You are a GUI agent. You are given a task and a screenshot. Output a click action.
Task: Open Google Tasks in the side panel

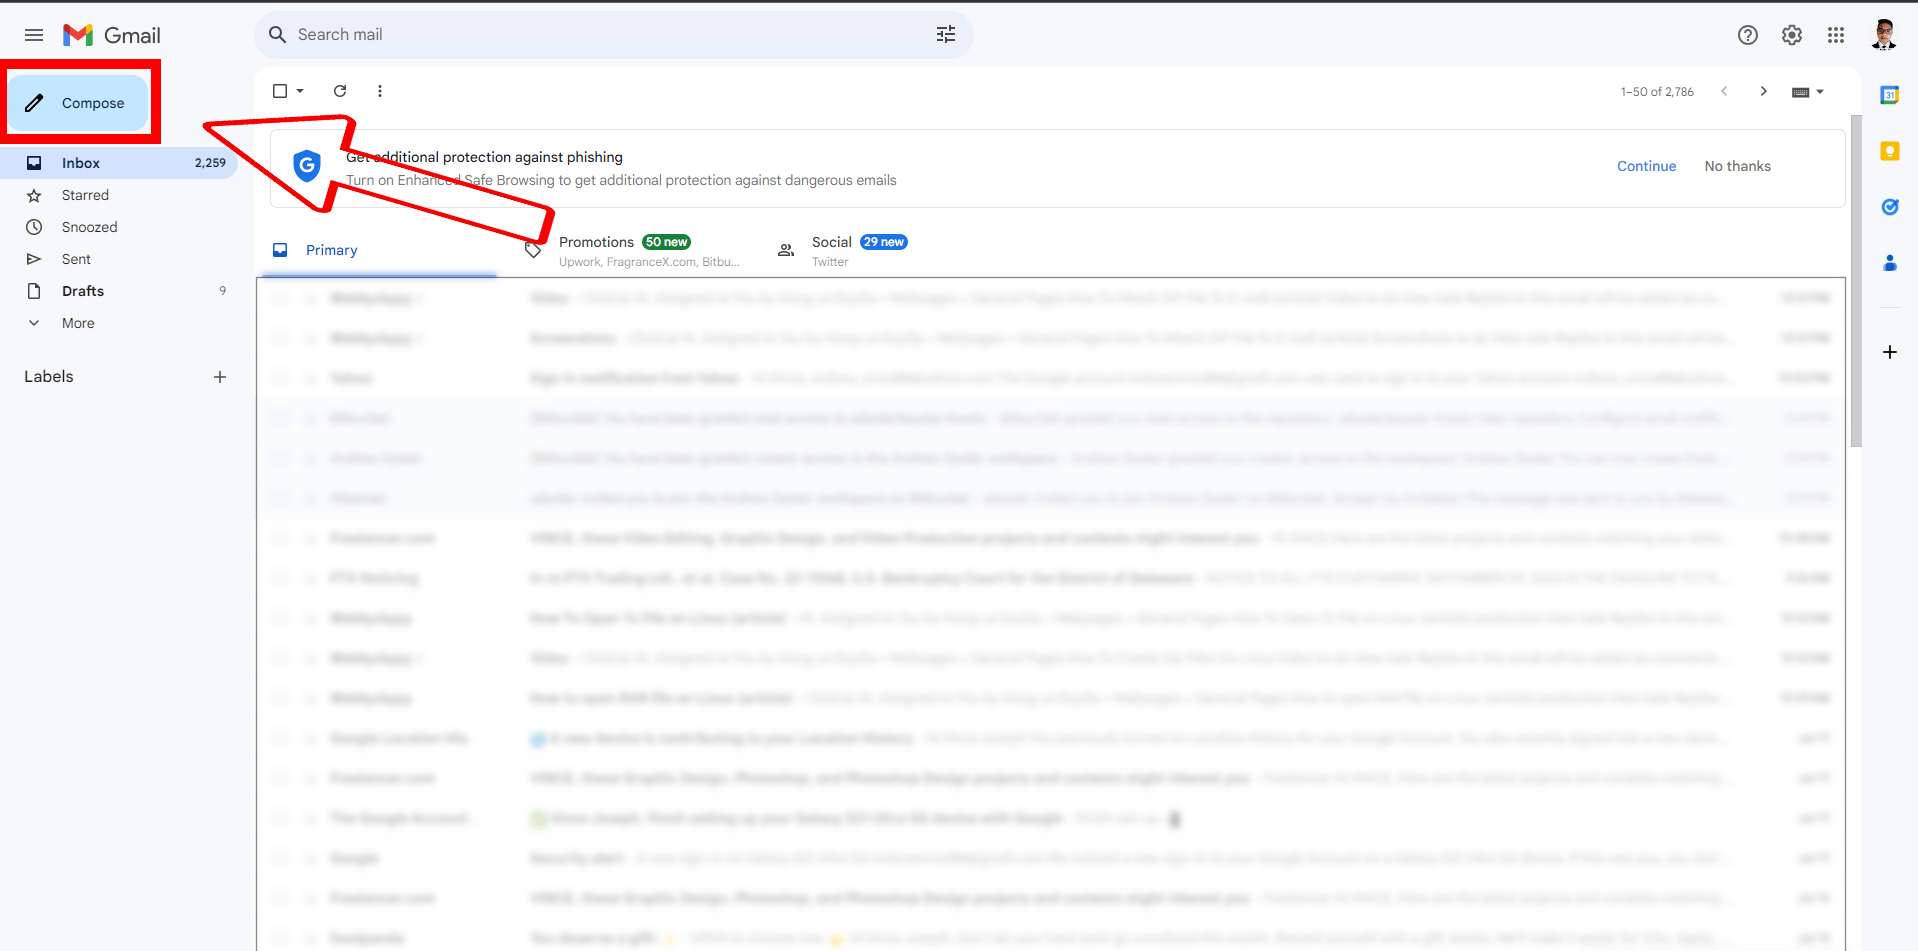(1890, 207)
